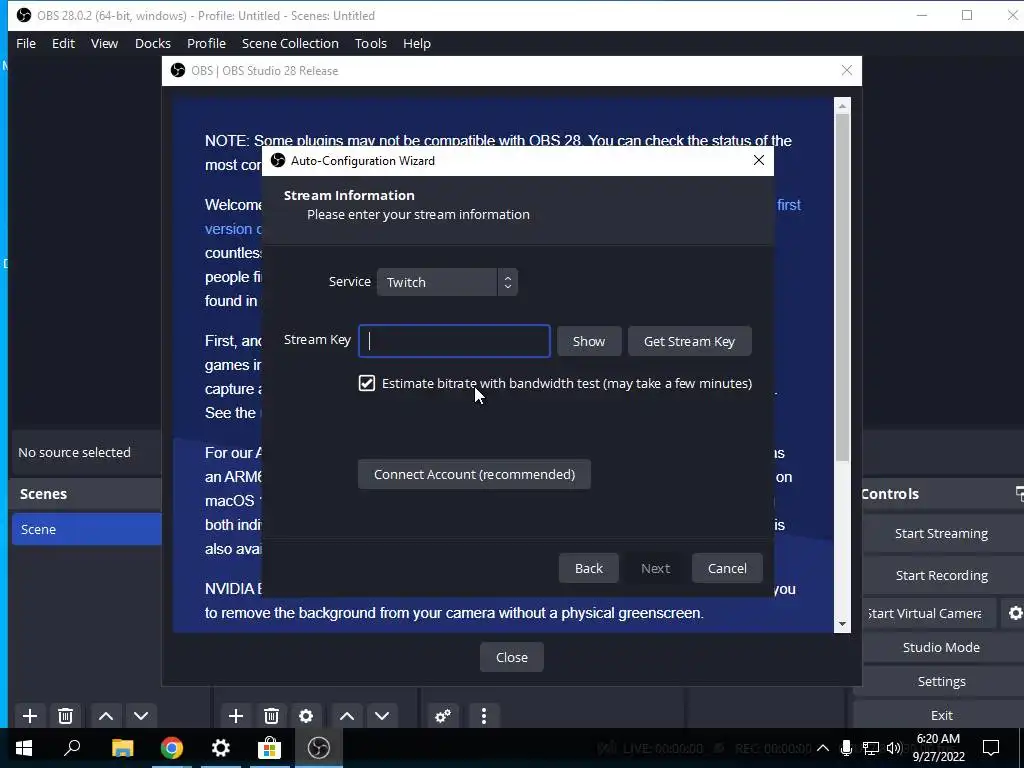Screen dimensions: 1024x768
Task: Click the microphone tray icon
Action: pyautogui.click(x=846, y=748)
